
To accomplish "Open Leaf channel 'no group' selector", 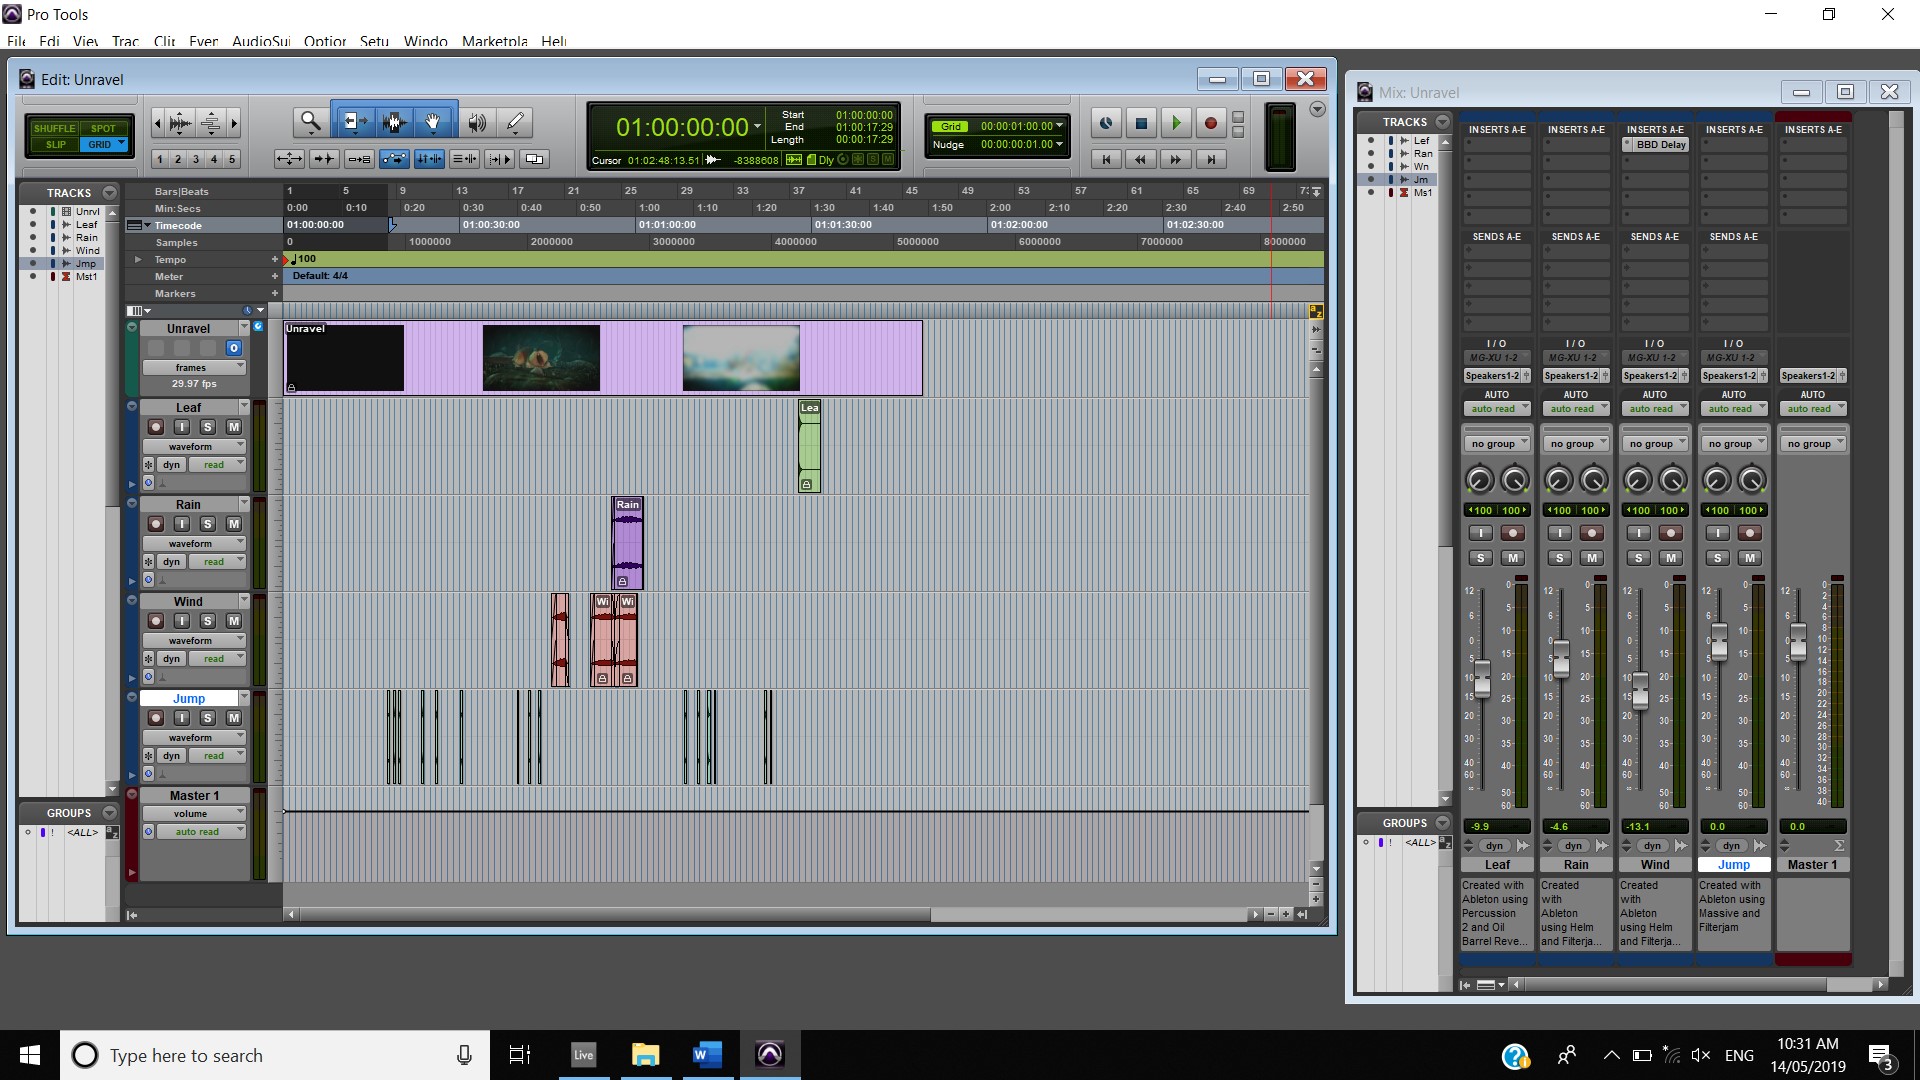I will tap(1497, 443).
